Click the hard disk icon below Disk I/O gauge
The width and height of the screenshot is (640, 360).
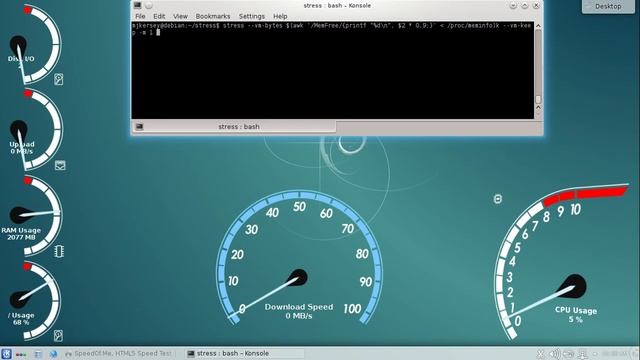click(59, 79)
